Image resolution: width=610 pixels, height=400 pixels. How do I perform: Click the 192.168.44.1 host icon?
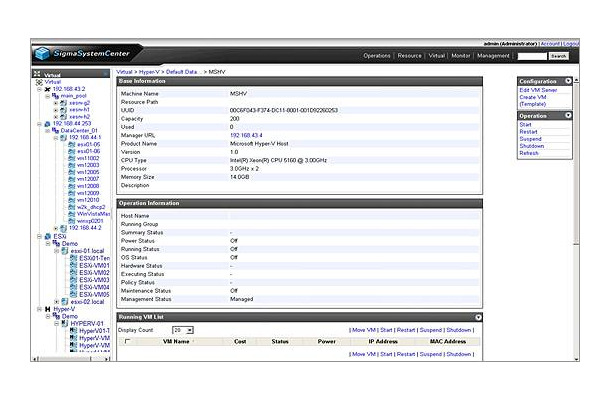pos(63,138)
